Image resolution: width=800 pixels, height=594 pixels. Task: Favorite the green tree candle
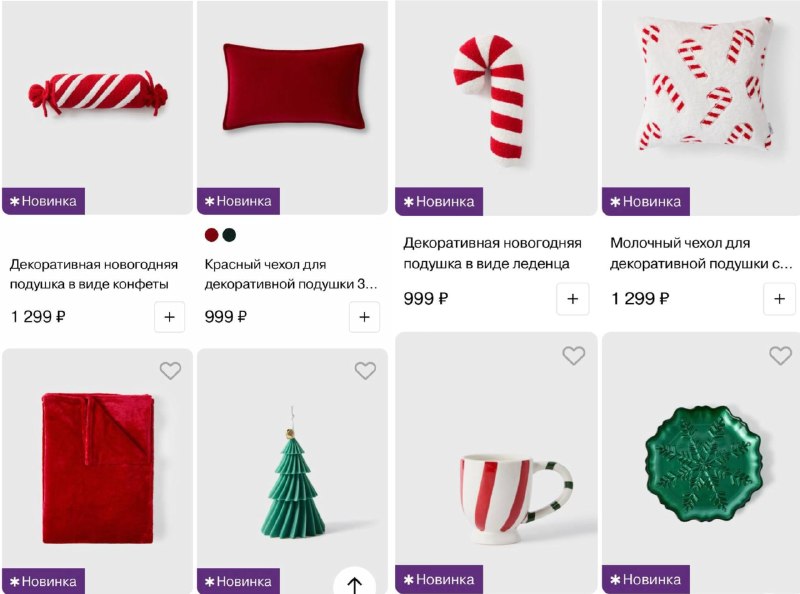point(365,370)
